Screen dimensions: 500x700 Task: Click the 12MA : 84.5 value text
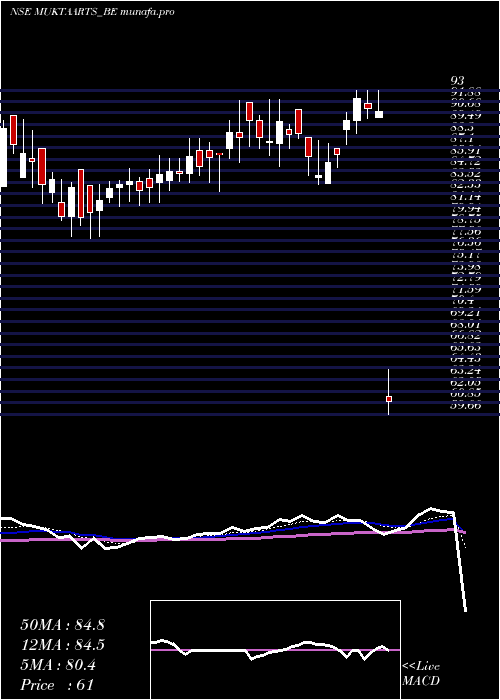pos(62,645)
